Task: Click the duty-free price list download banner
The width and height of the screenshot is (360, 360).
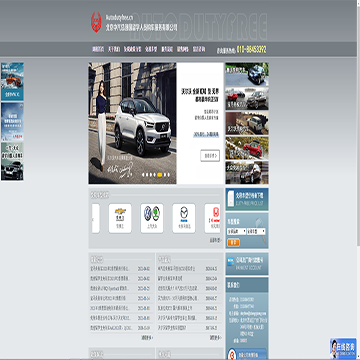Action: tap(247, 199)
